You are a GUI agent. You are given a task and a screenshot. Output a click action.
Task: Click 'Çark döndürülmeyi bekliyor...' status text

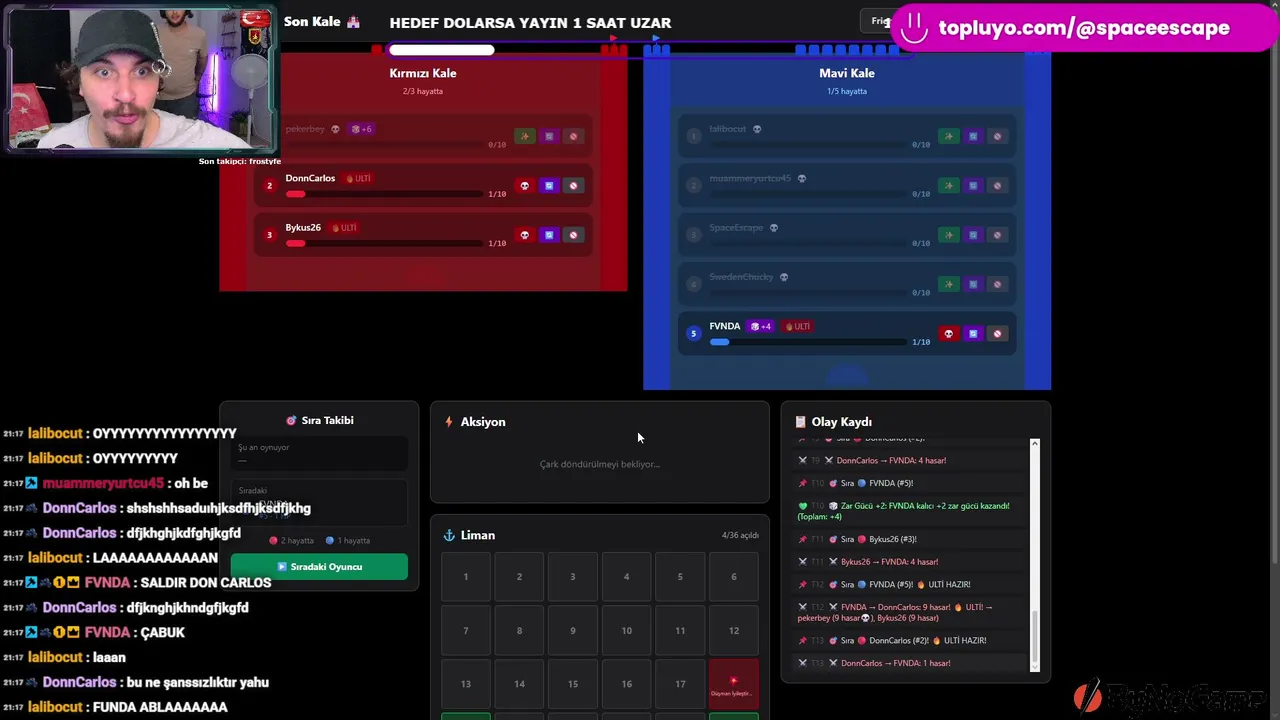600,464
